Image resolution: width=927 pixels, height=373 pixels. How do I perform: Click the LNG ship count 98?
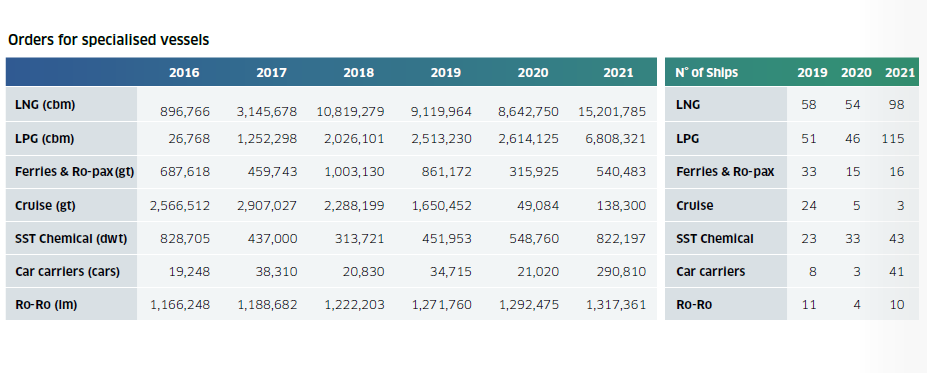coord(896,105)
